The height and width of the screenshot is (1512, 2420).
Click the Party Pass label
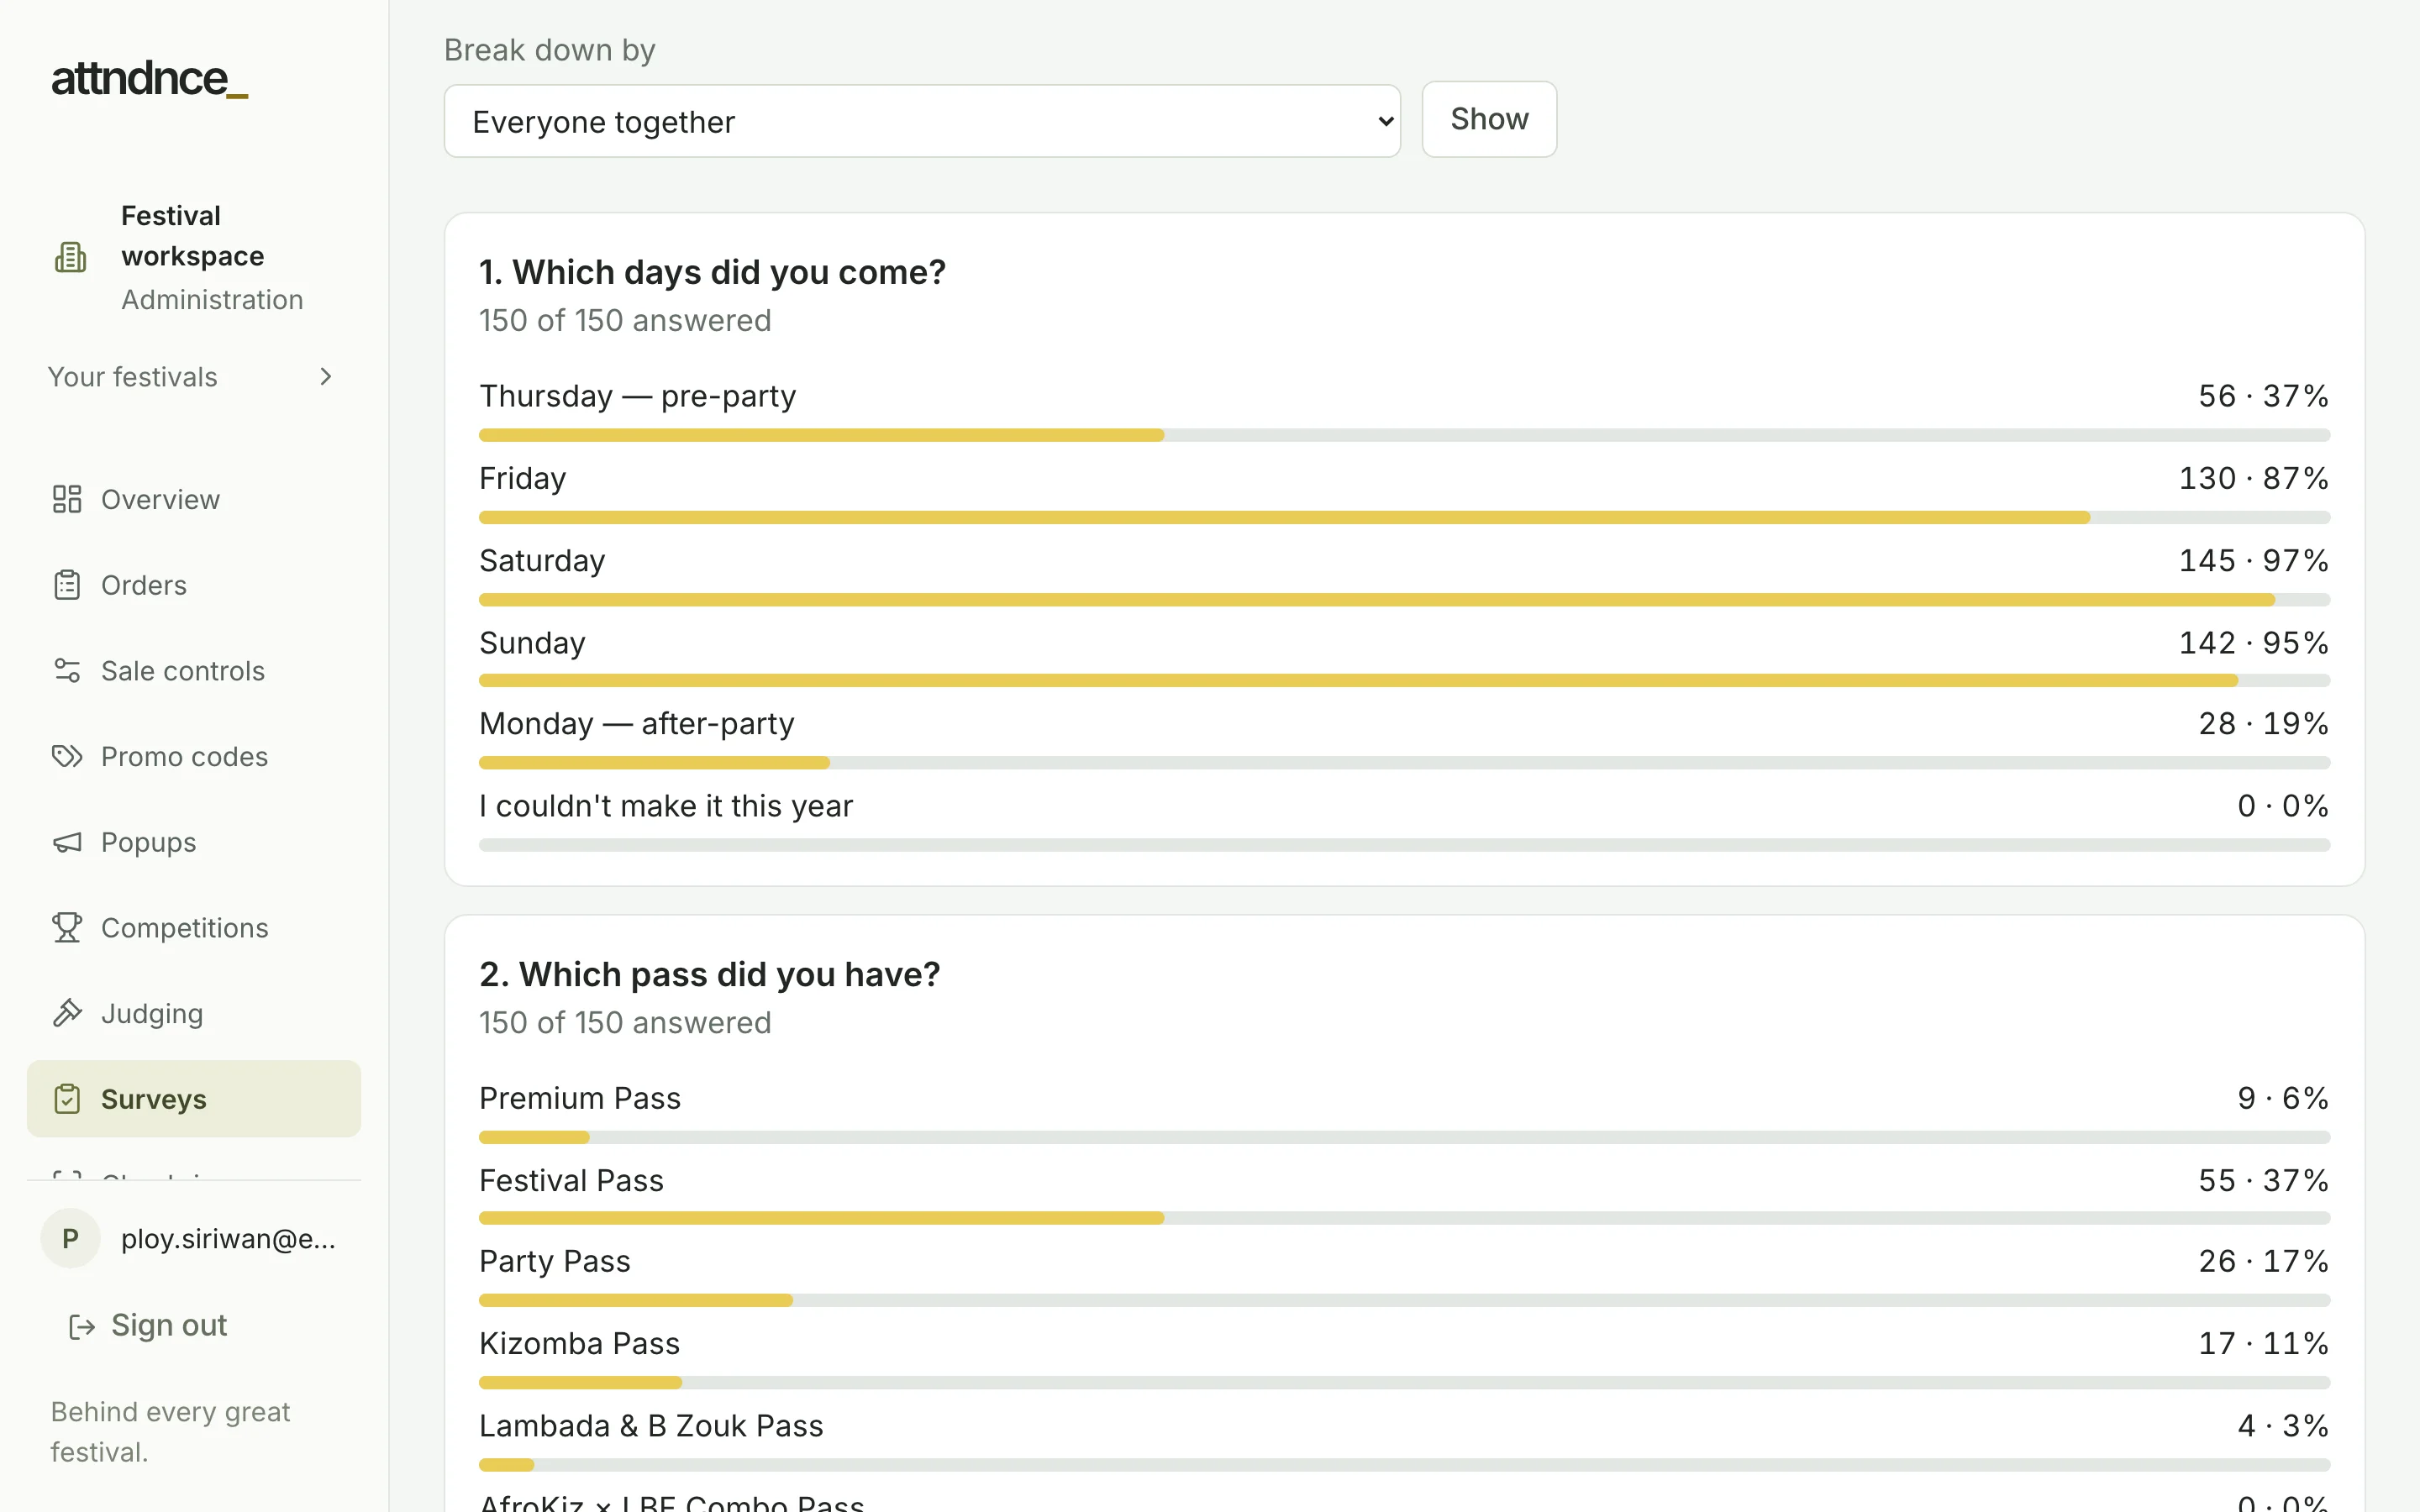tap(555, 1261)
